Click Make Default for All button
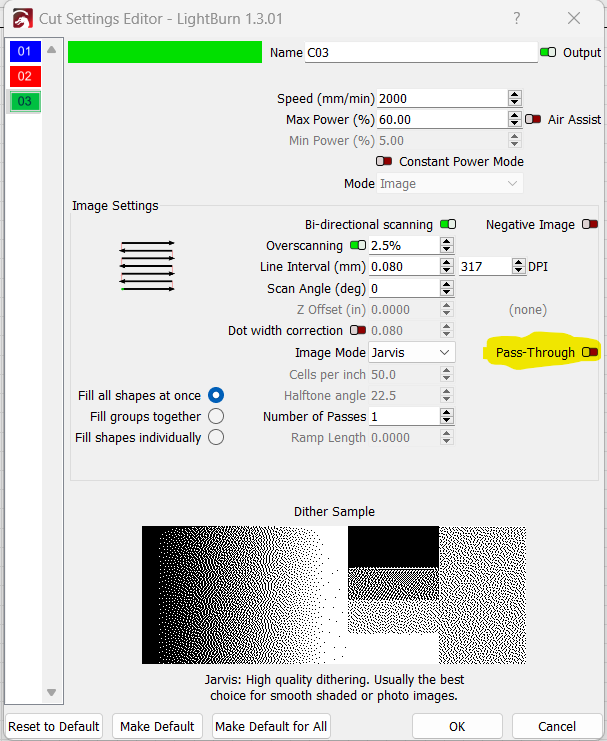 pyautogui.click(x=271, y=726)
